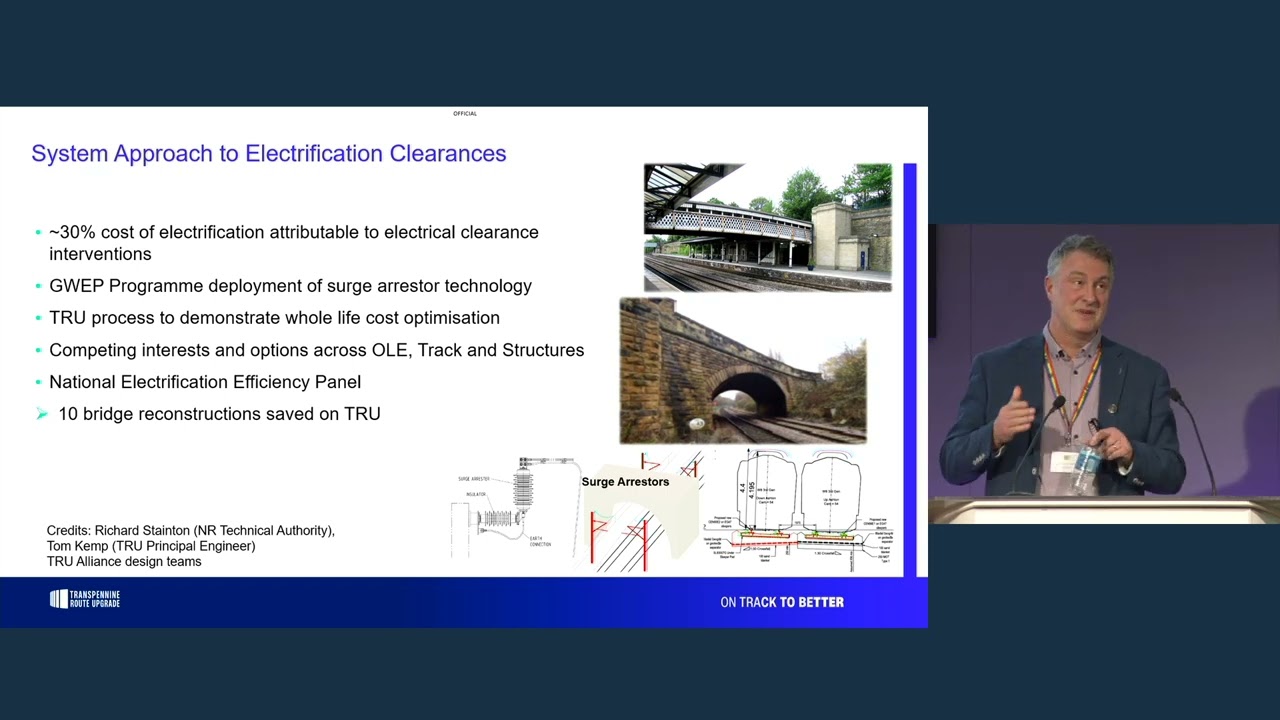Click the arrow bullet before '10 bridge reconstructions'
This screenshot has height=720, width=1280.
click(41, 414)
